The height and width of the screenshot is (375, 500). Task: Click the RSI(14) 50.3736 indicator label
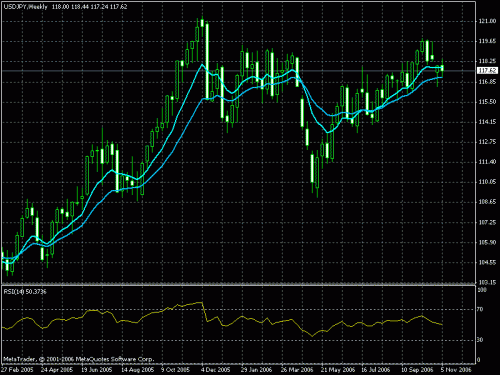coord(25,292)
